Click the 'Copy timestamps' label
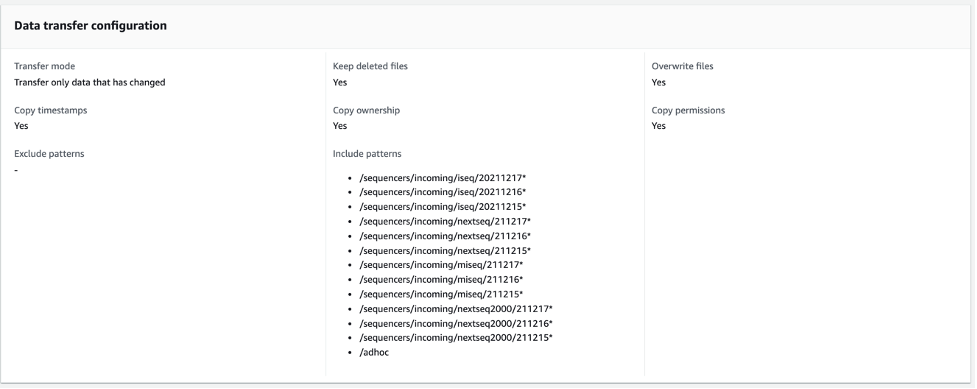Viewport: 977px width, 389px height. tap(50, 110)
